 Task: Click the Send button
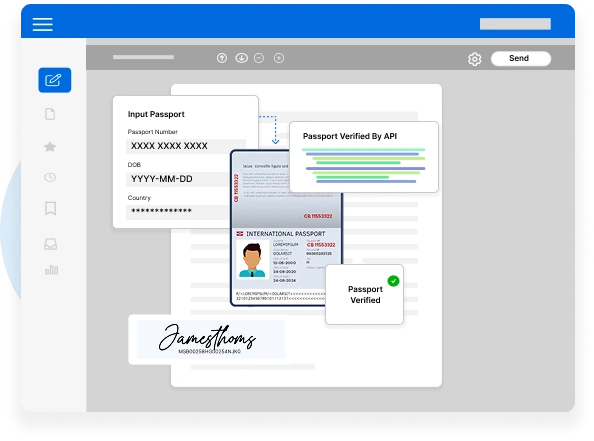coord(521,58)
